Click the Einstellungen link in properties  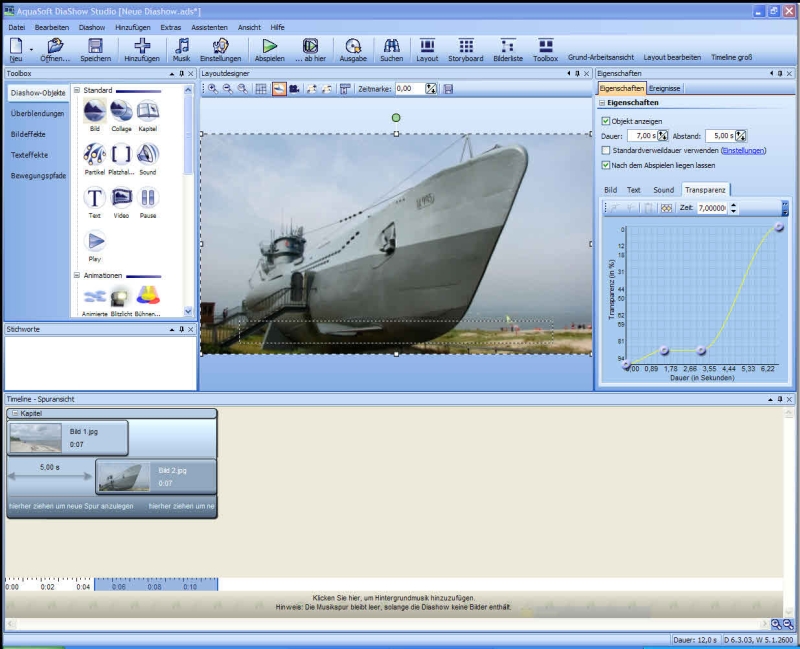(742, 151)
